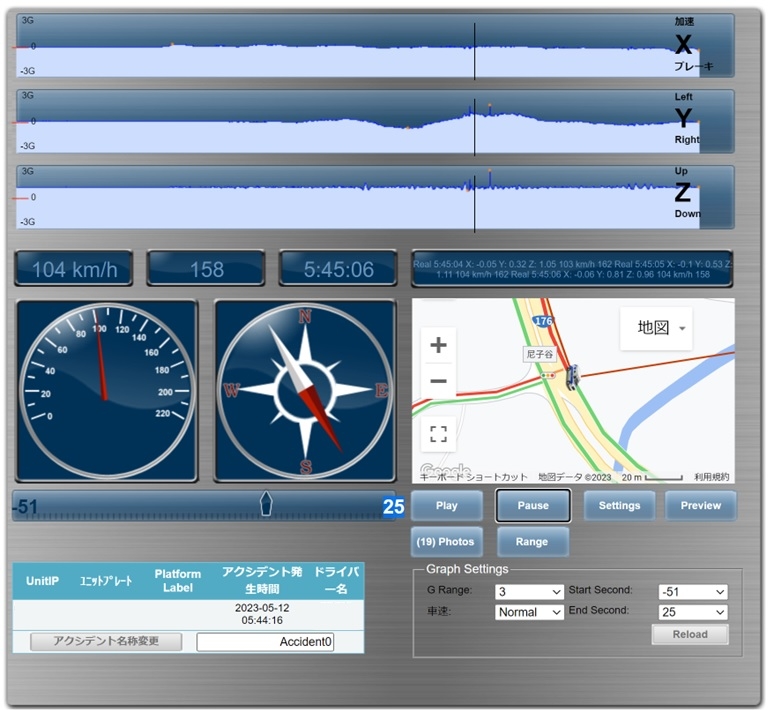The image size is (769, 710).
Task: Open the (19) Photos gallery
Action: point(447,542)
